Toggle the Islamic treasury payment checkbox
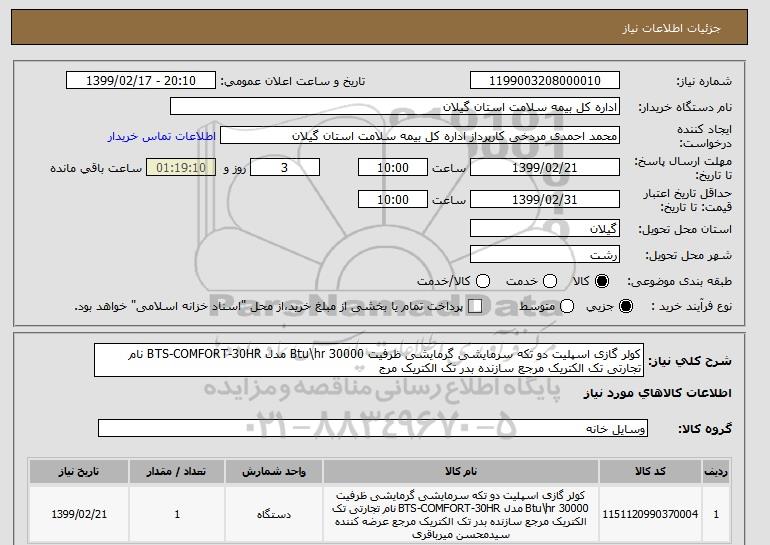The height and width of the screenshot is (545, 770). point(475,306)
